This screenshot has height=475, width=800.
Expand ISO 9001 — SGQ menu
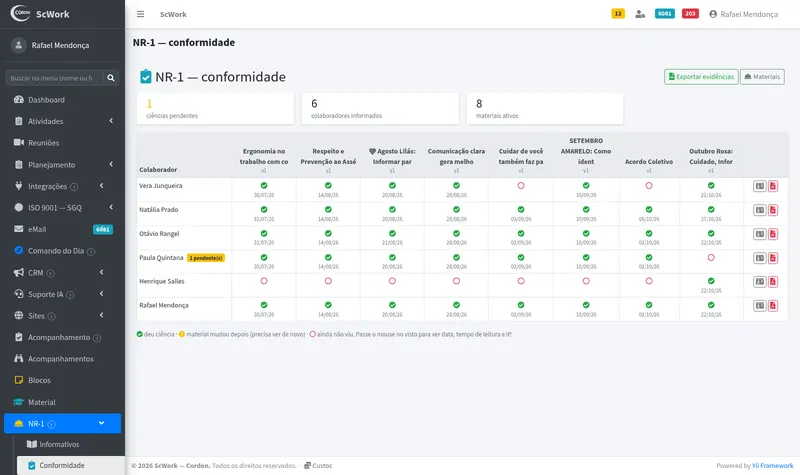coord(62,208)
